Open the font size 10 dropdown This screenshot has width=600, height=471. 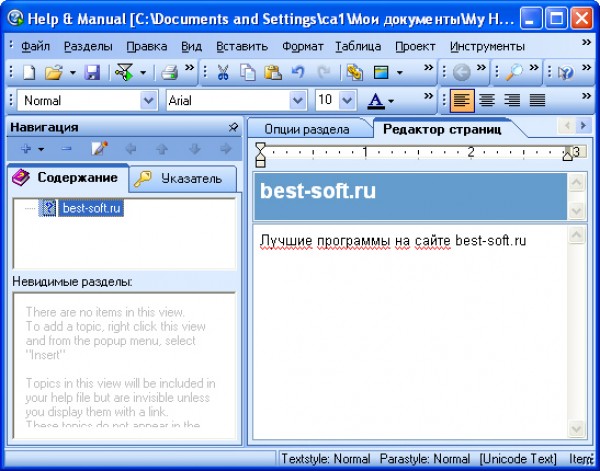(347, 101)
